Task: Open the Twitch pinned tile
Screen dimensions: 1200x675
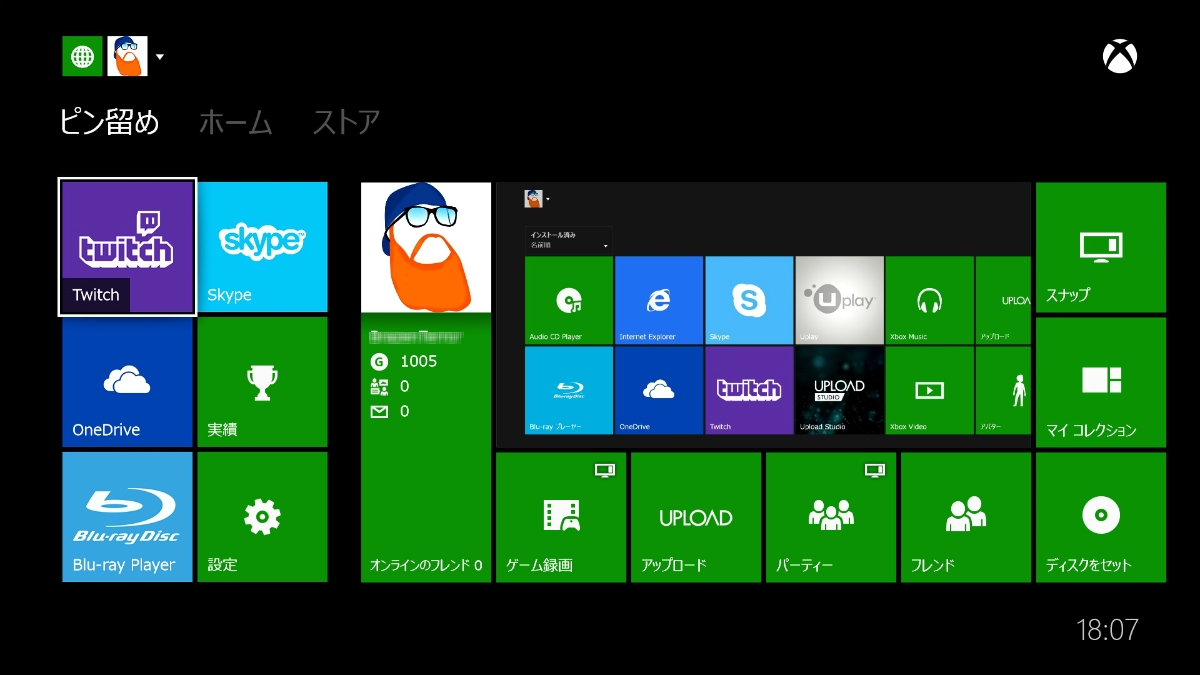Action: point(127,247)
